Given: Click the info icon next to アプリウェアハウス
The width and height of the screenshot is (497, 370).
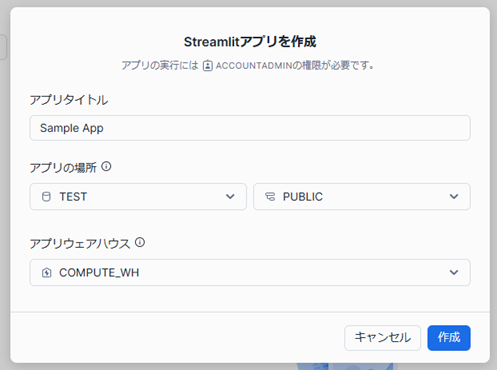Looking at the screenshot, I should point(140,242).
